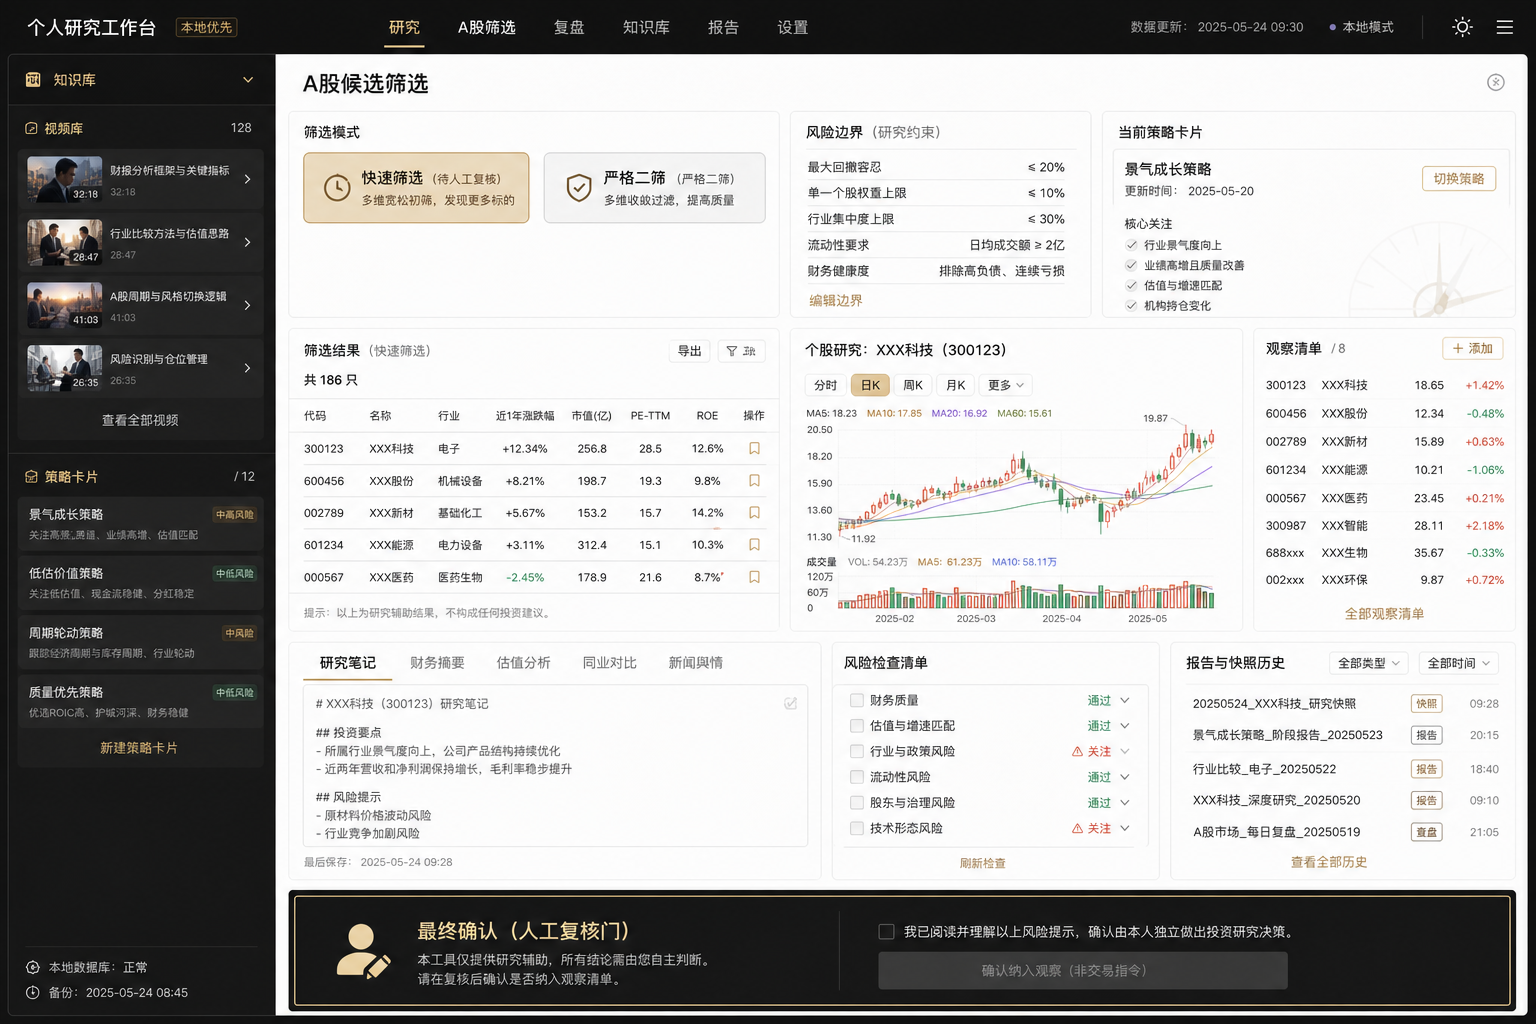
Task: Check the 估值与增速匹配 risk checkbox
Action: coord(857,726)
